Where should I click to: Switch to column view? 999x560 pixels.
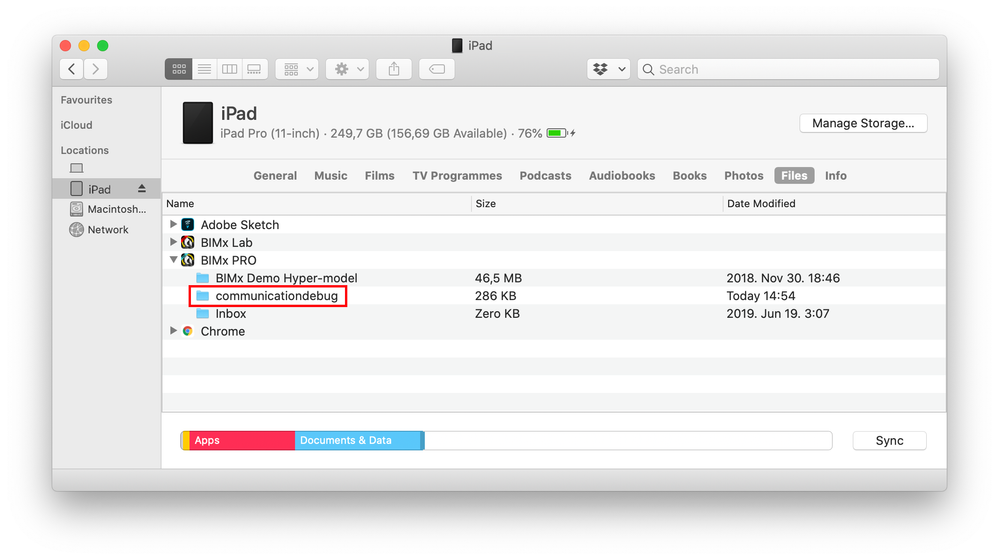[229, 69]
